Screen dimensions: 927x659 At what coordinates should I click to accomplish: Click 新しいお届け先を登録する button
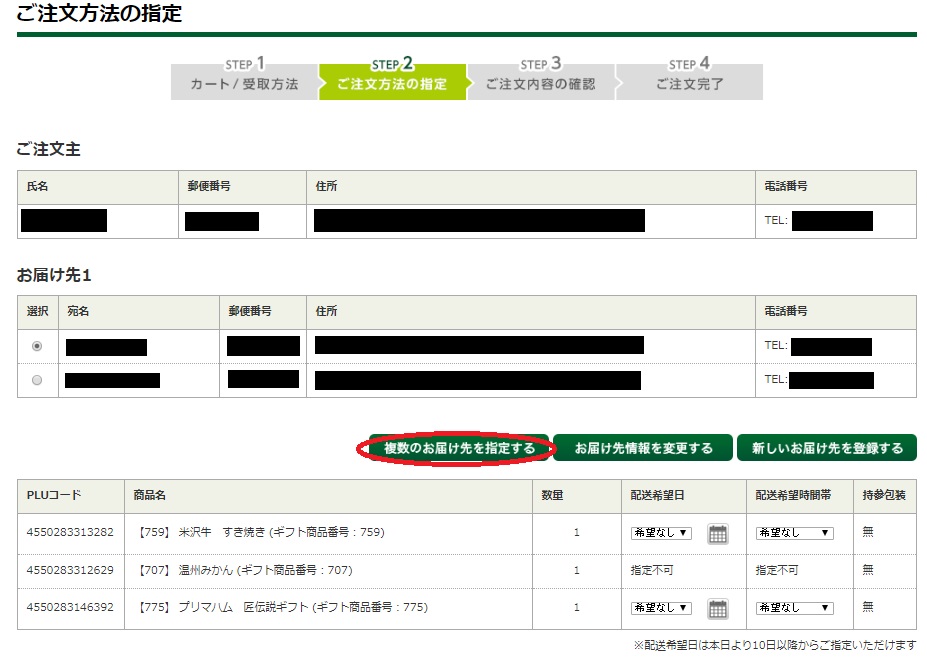[x=827, y=448]
